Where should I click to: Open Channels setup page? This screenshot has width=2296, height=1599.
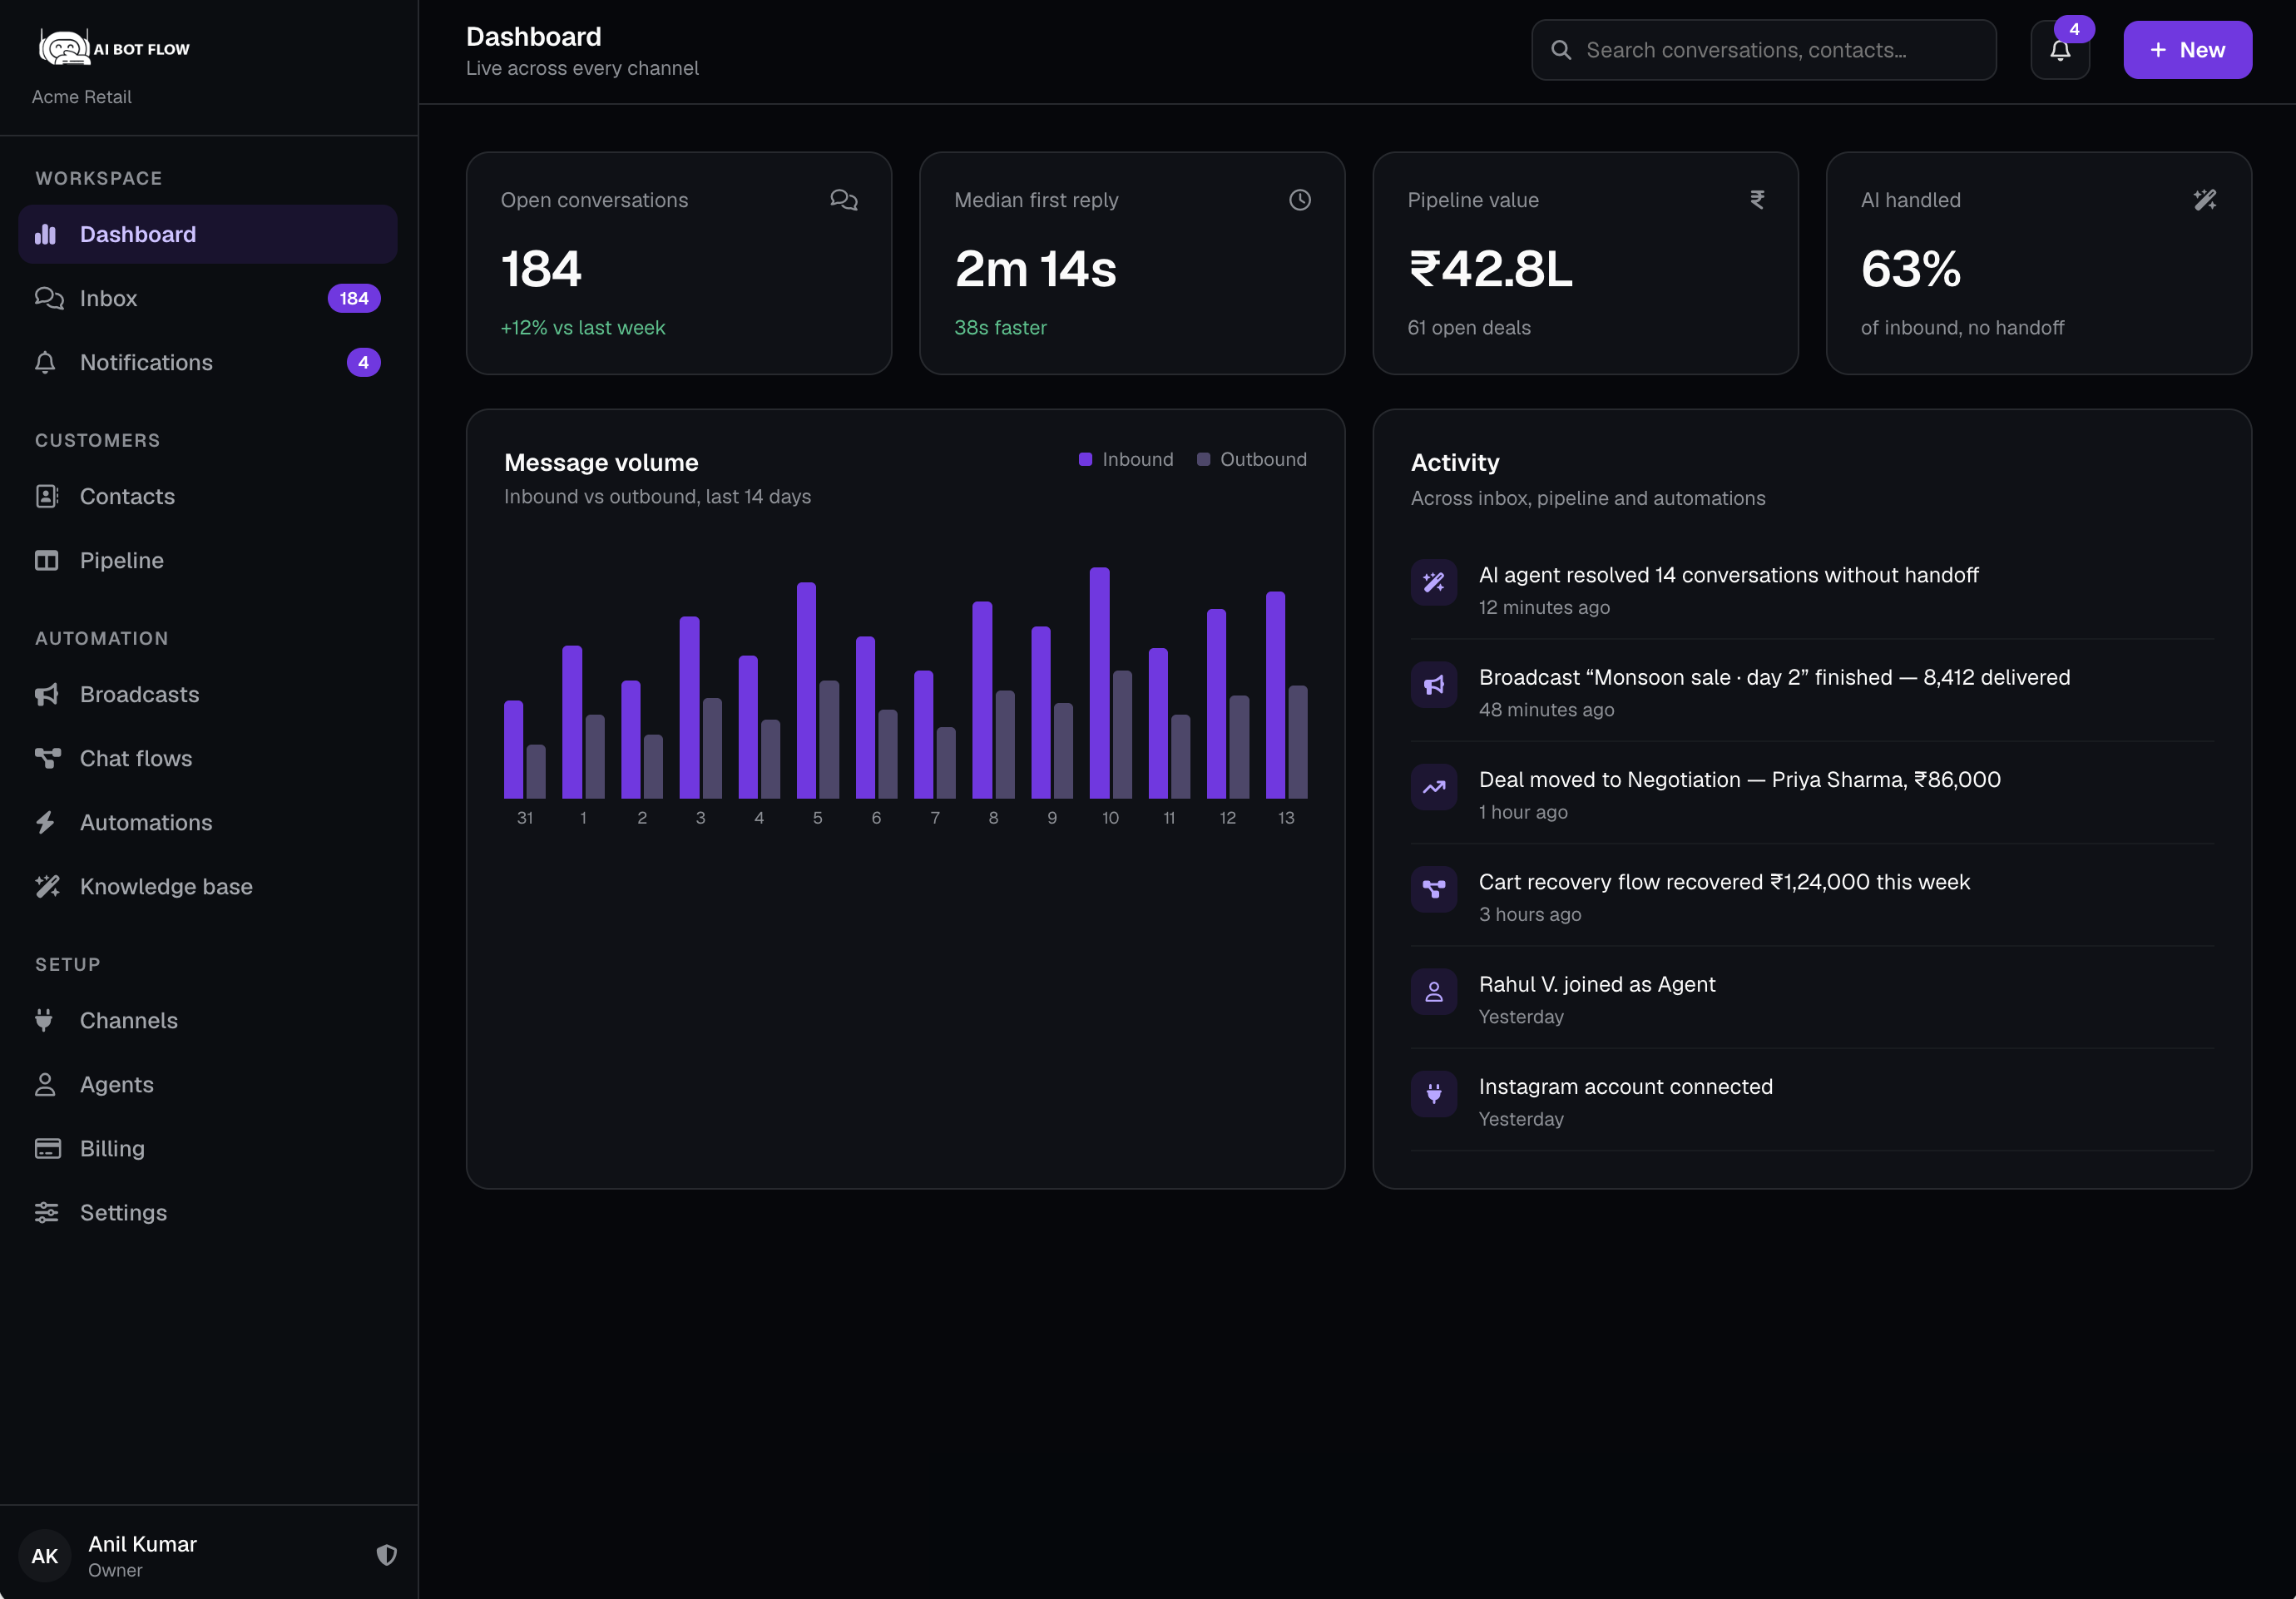coord(208,1020)
